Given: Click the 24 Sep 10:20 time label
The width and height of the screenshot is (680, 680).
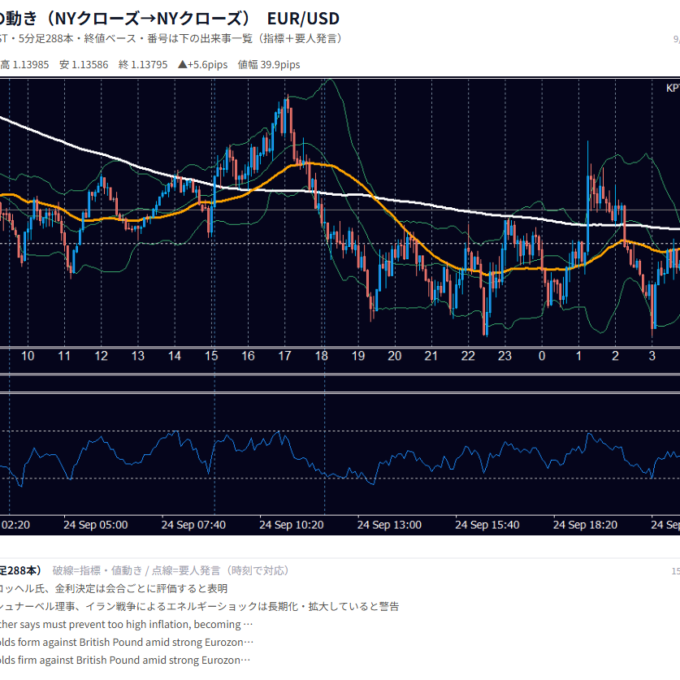Looking at the screenshot, I should tap(291, 525).
